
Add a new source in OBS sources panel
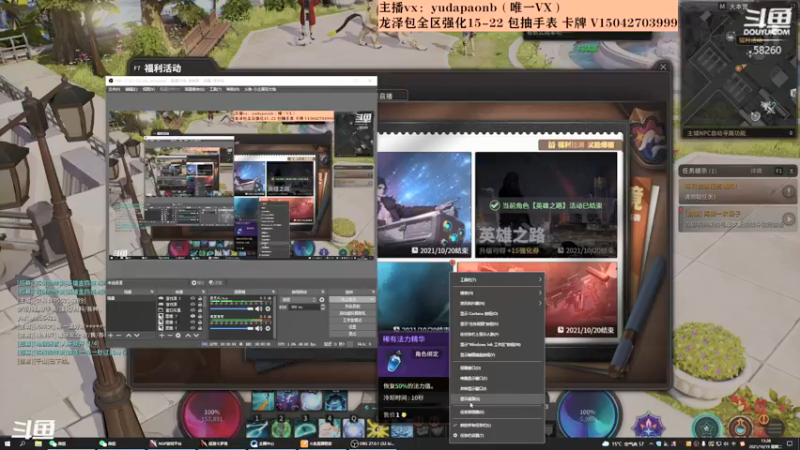[x=162, y=336]
